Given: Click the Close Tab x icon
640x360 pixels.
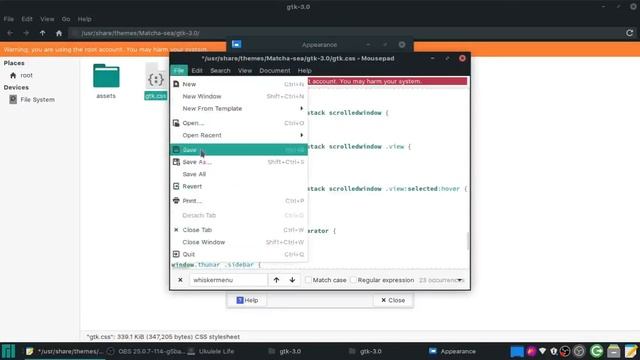Looking at the screenshot, I should click(x=176, y=230).
